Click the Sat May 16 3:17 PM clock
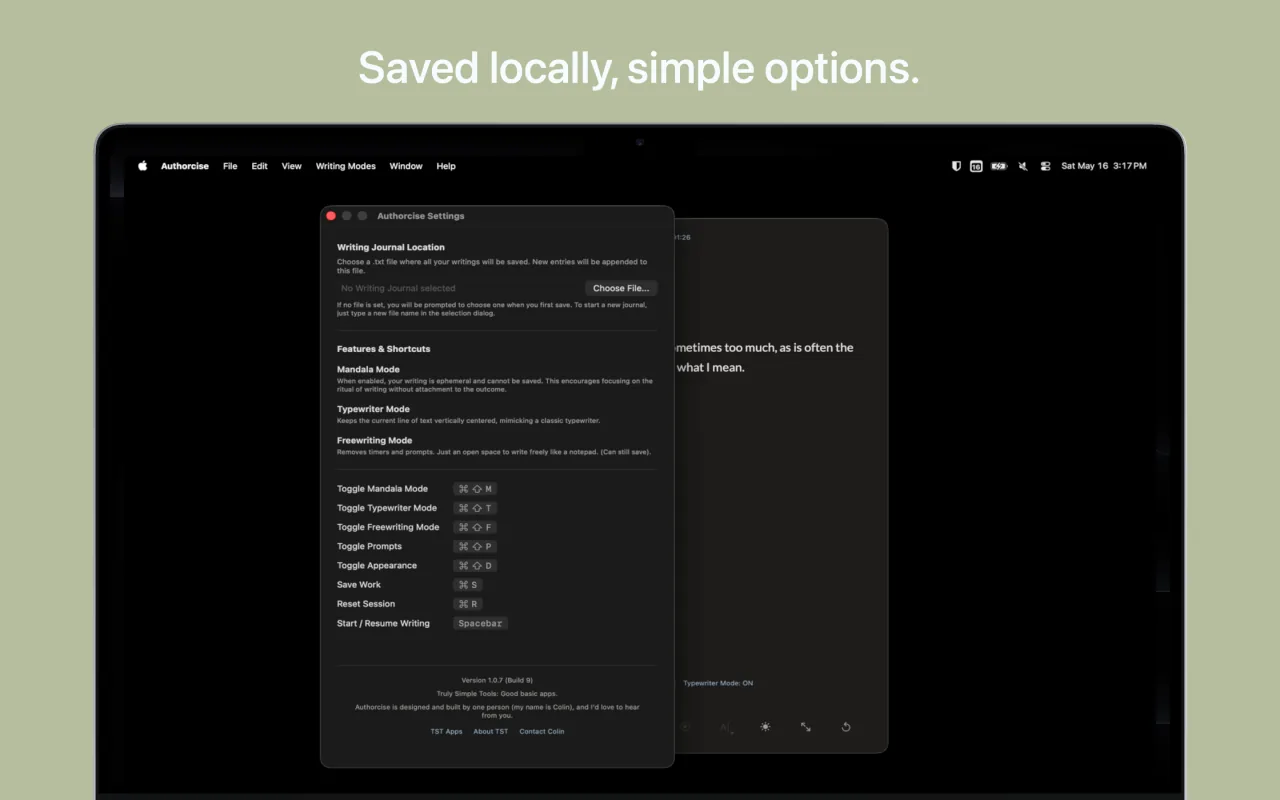1280x800 pixels. (1104, 166)
